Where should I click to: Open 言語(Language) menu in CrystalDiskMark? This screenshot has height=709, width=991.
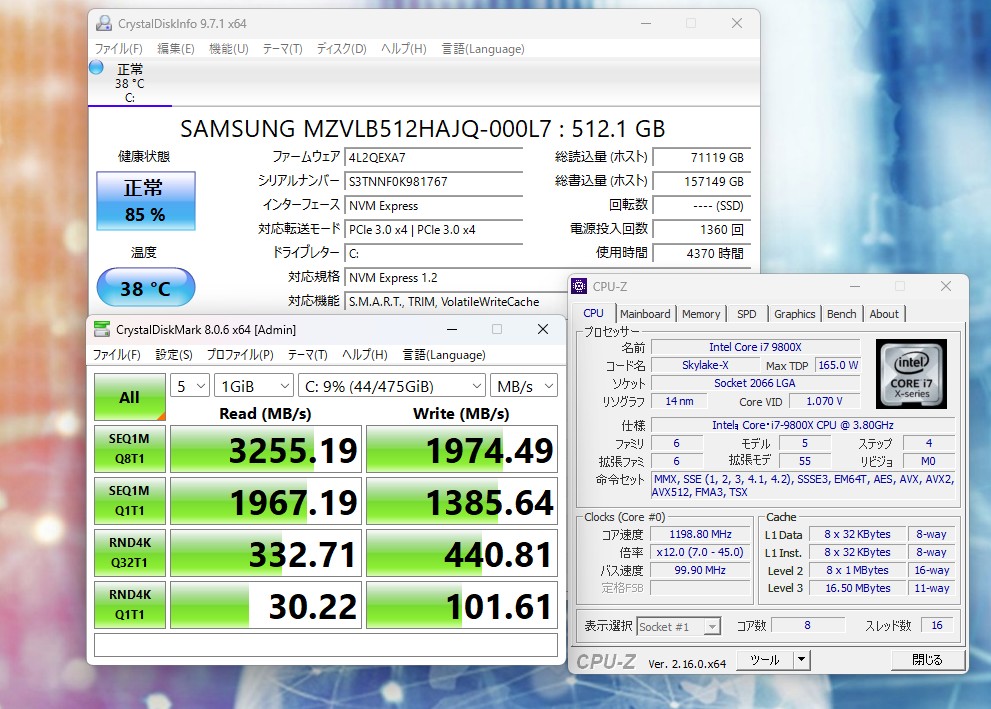click(x=444, y=354)
